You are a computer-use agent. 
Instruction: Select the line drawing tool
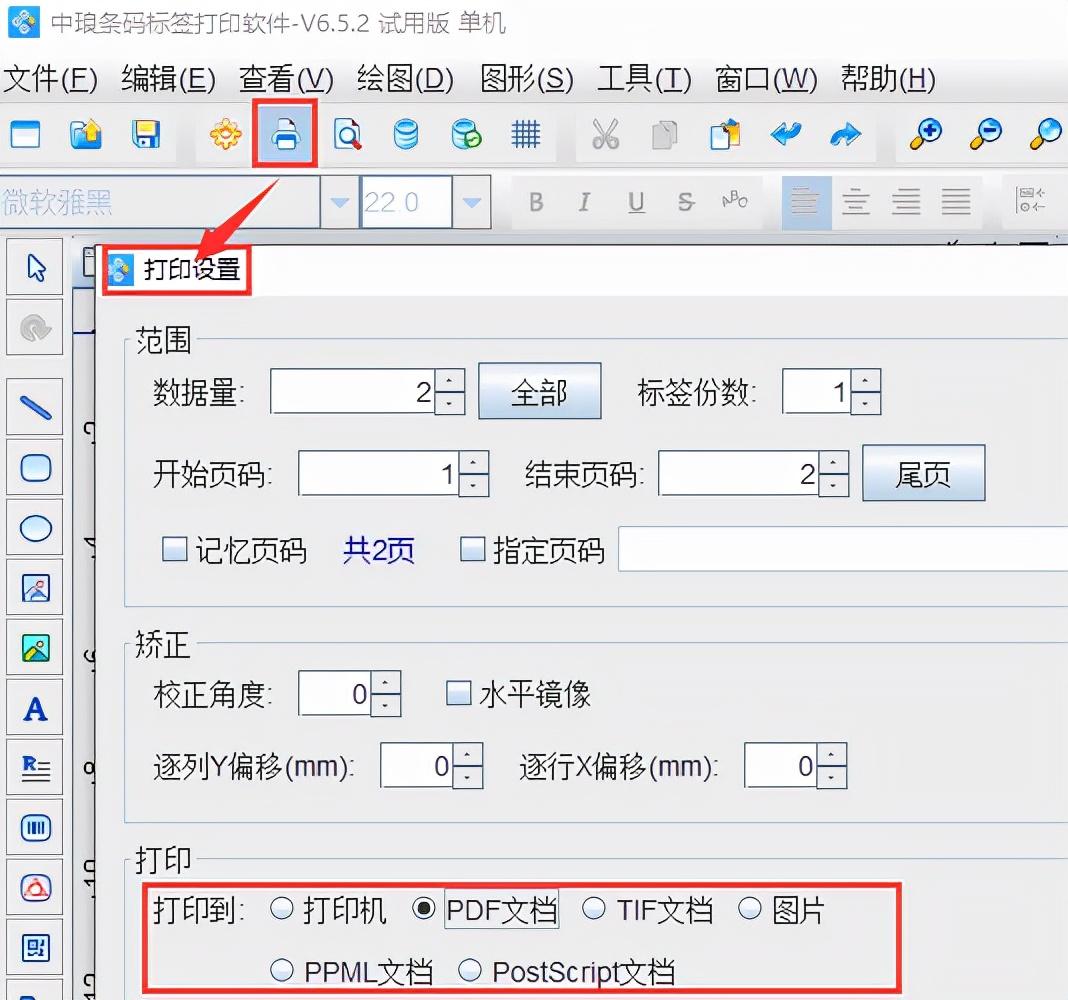[x=35, y=407]
